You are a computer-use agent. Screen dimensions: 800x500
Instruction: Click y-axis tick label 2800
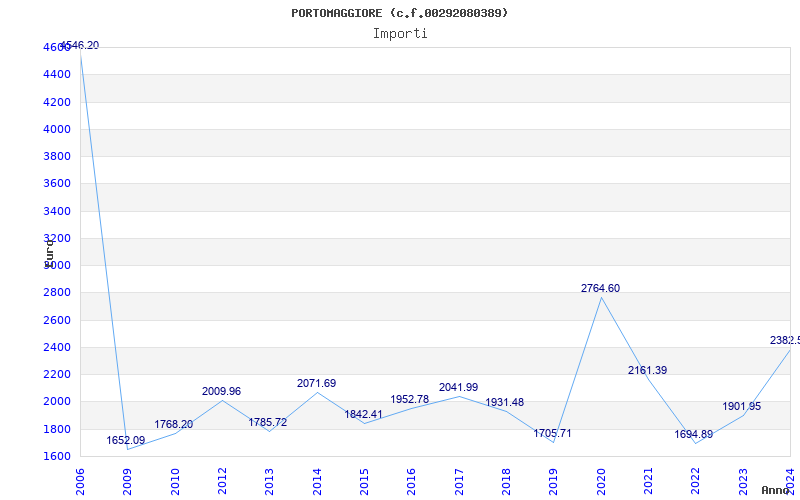point(57,292)
